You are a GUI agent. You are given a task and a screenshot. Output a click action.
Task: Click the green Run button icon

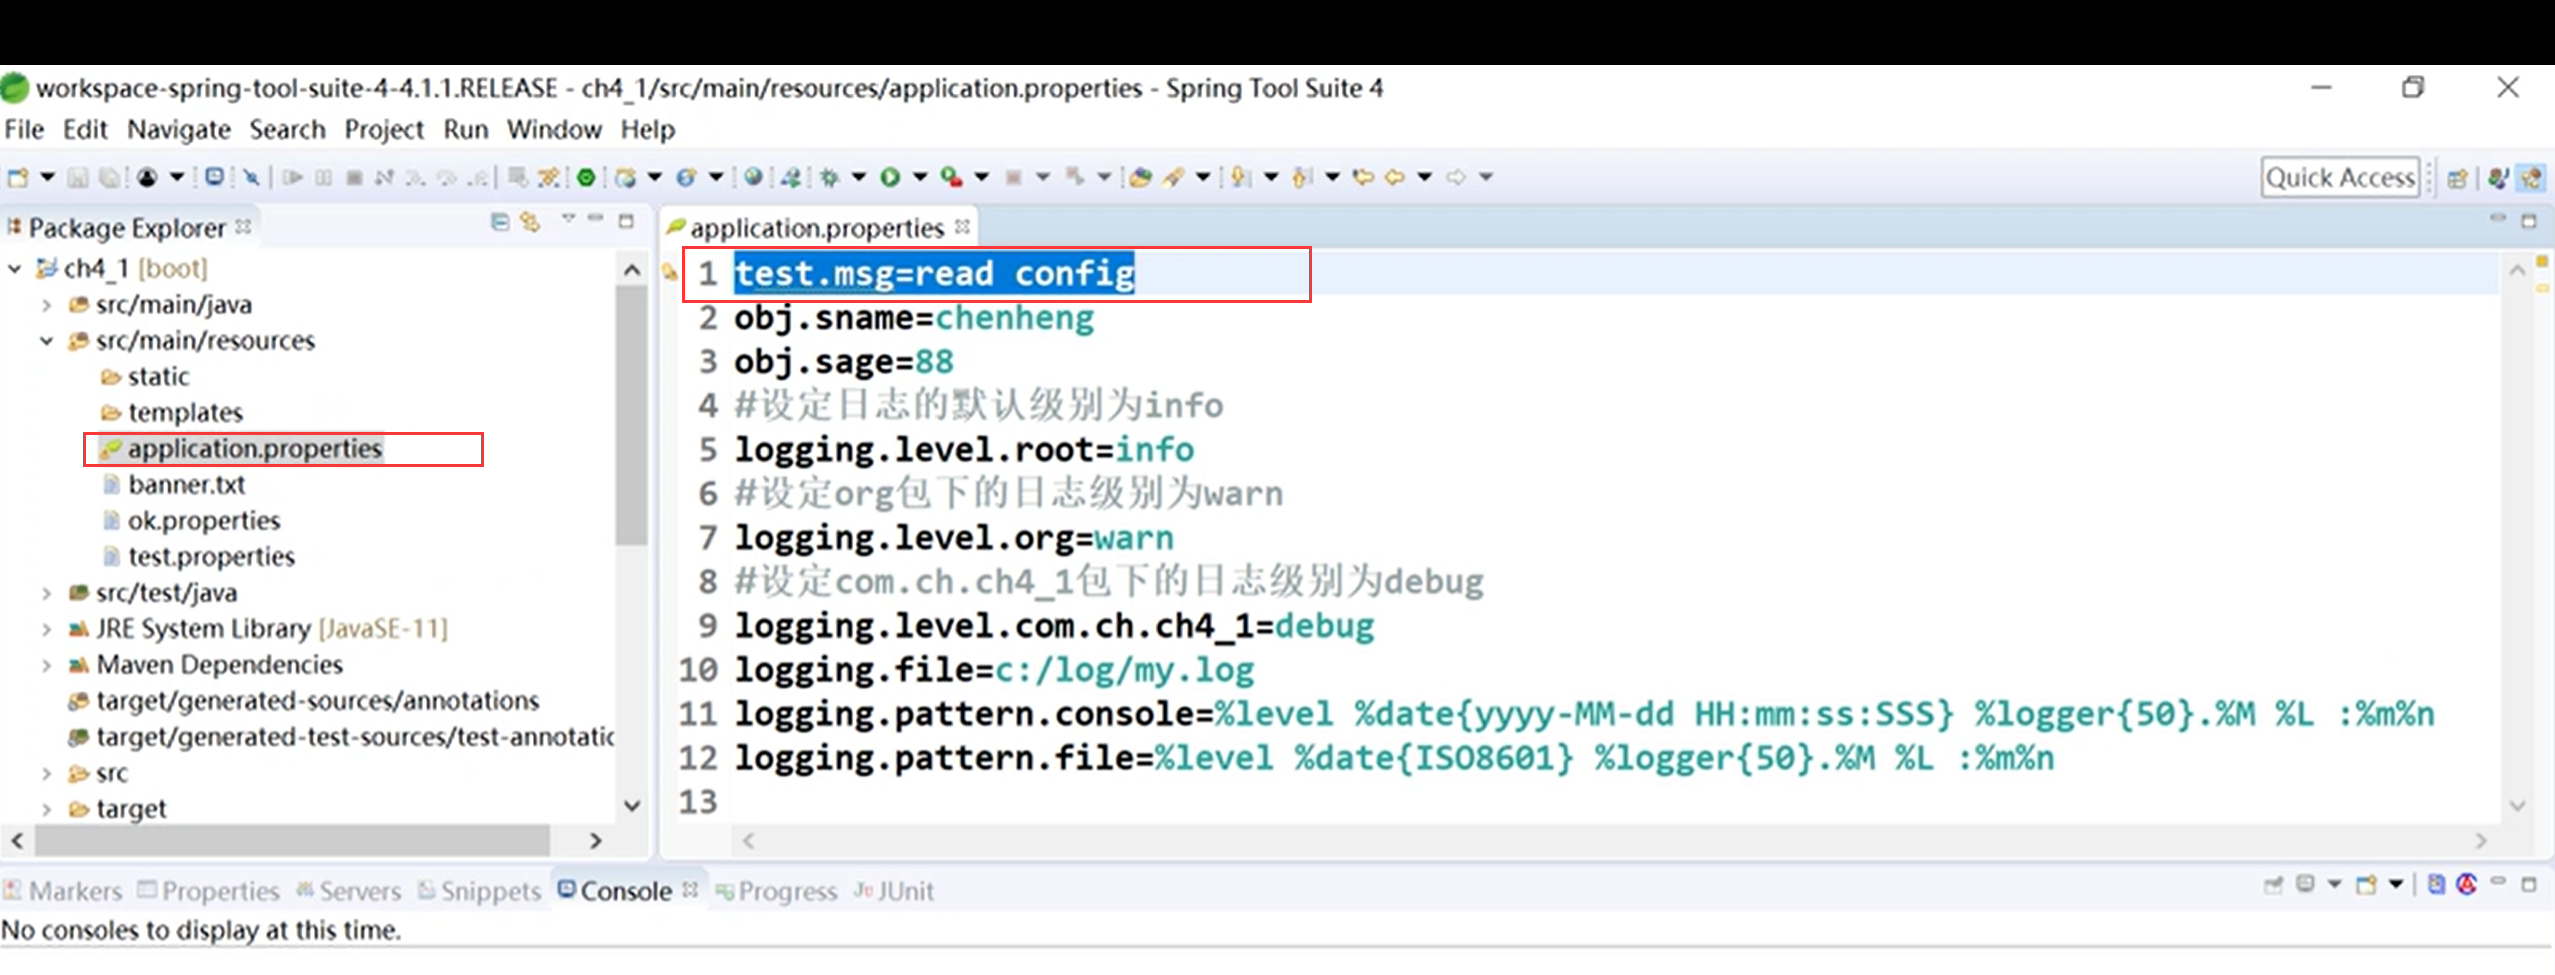click(890, 177)
